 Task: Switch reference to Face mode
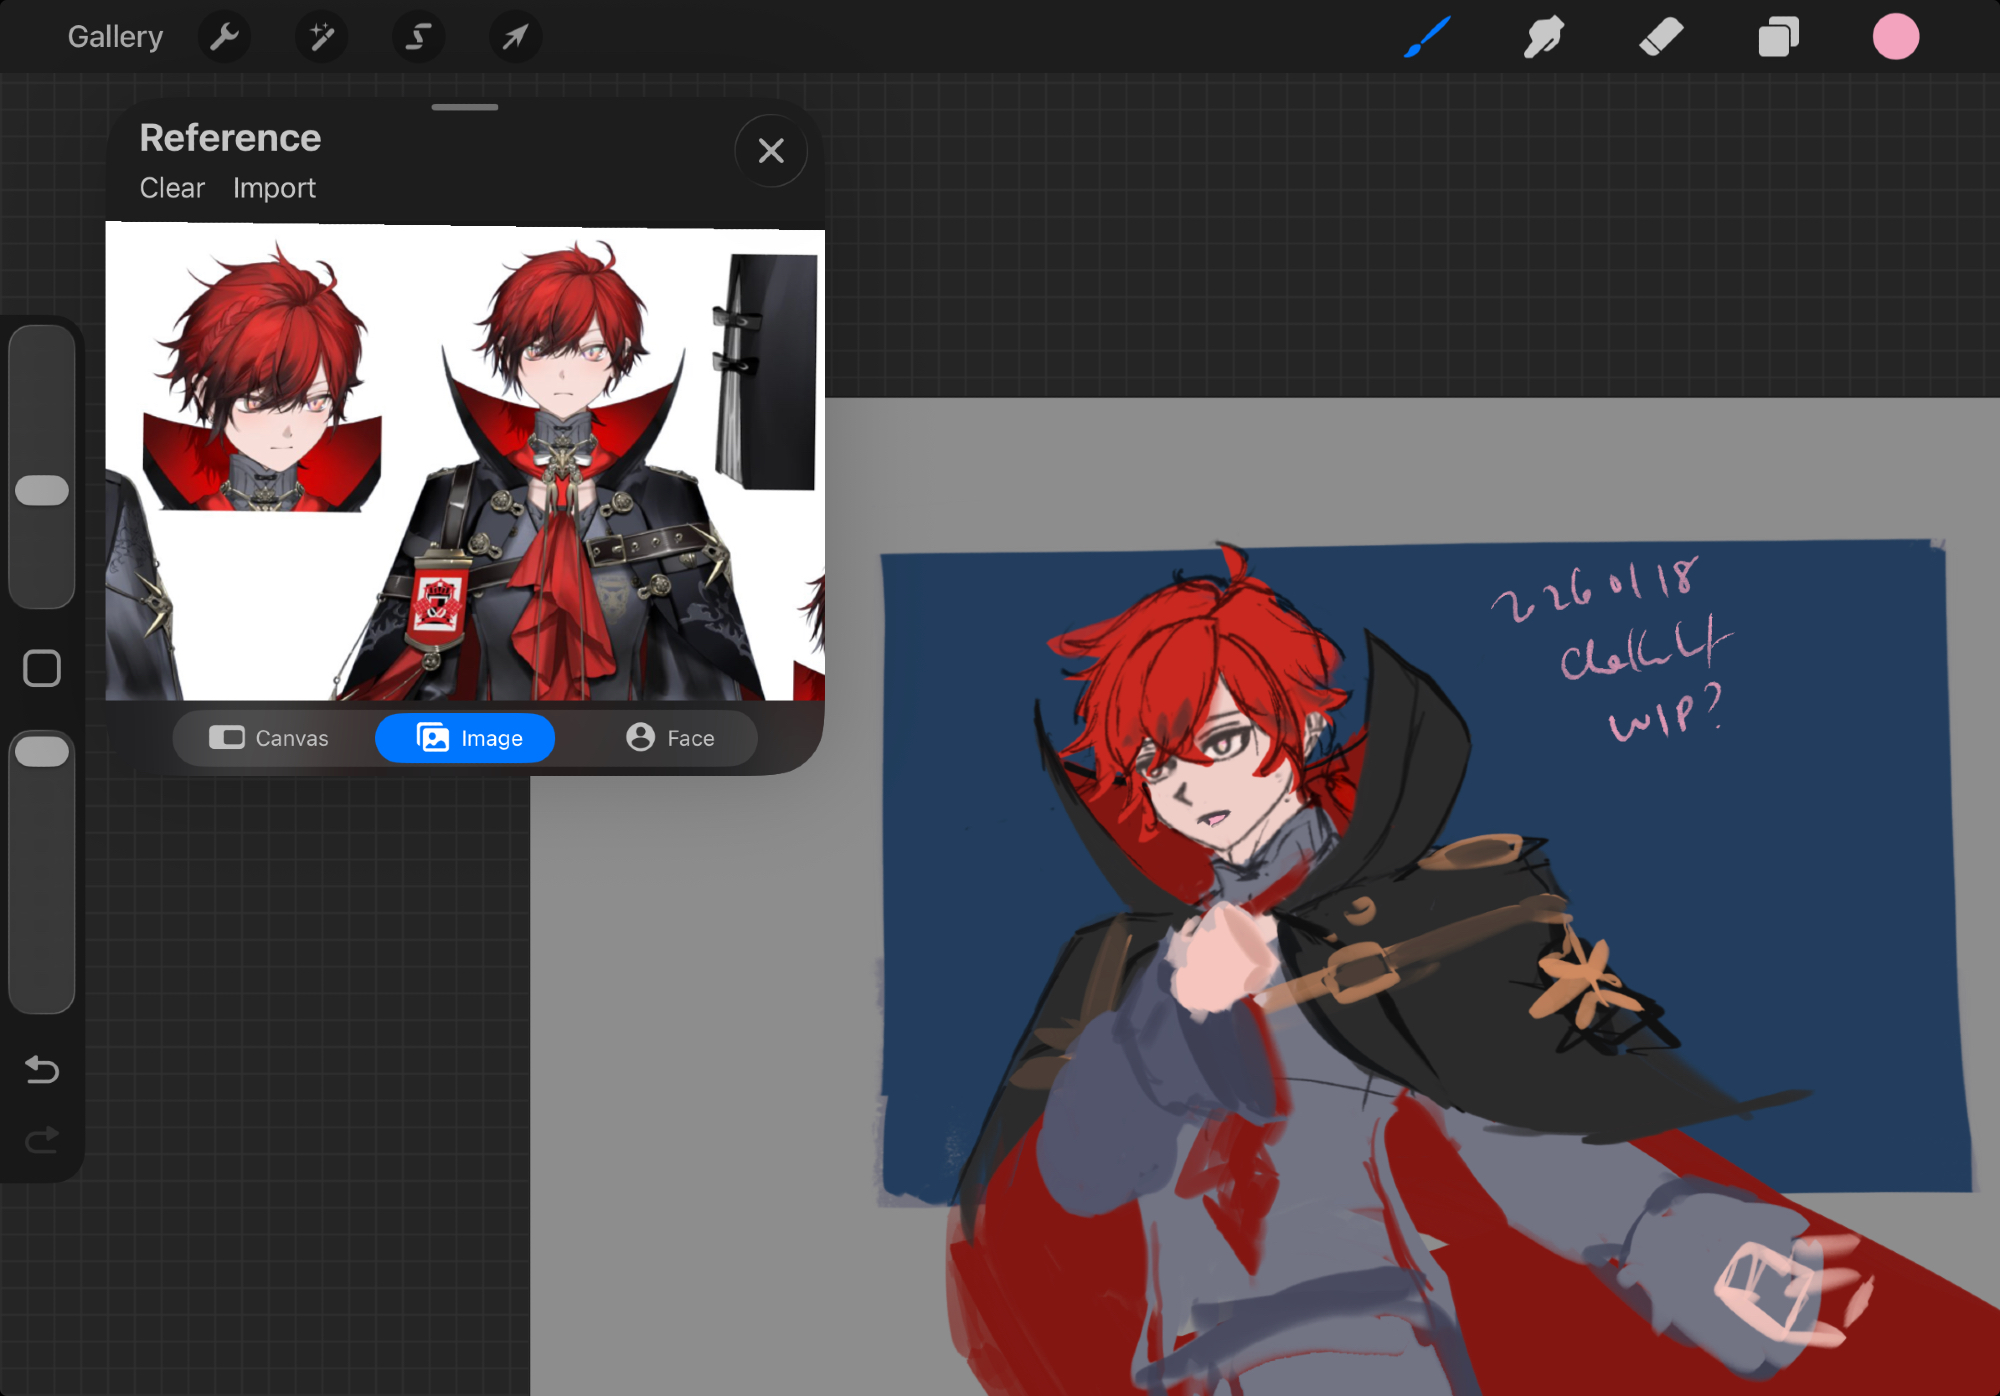[670, 738]
